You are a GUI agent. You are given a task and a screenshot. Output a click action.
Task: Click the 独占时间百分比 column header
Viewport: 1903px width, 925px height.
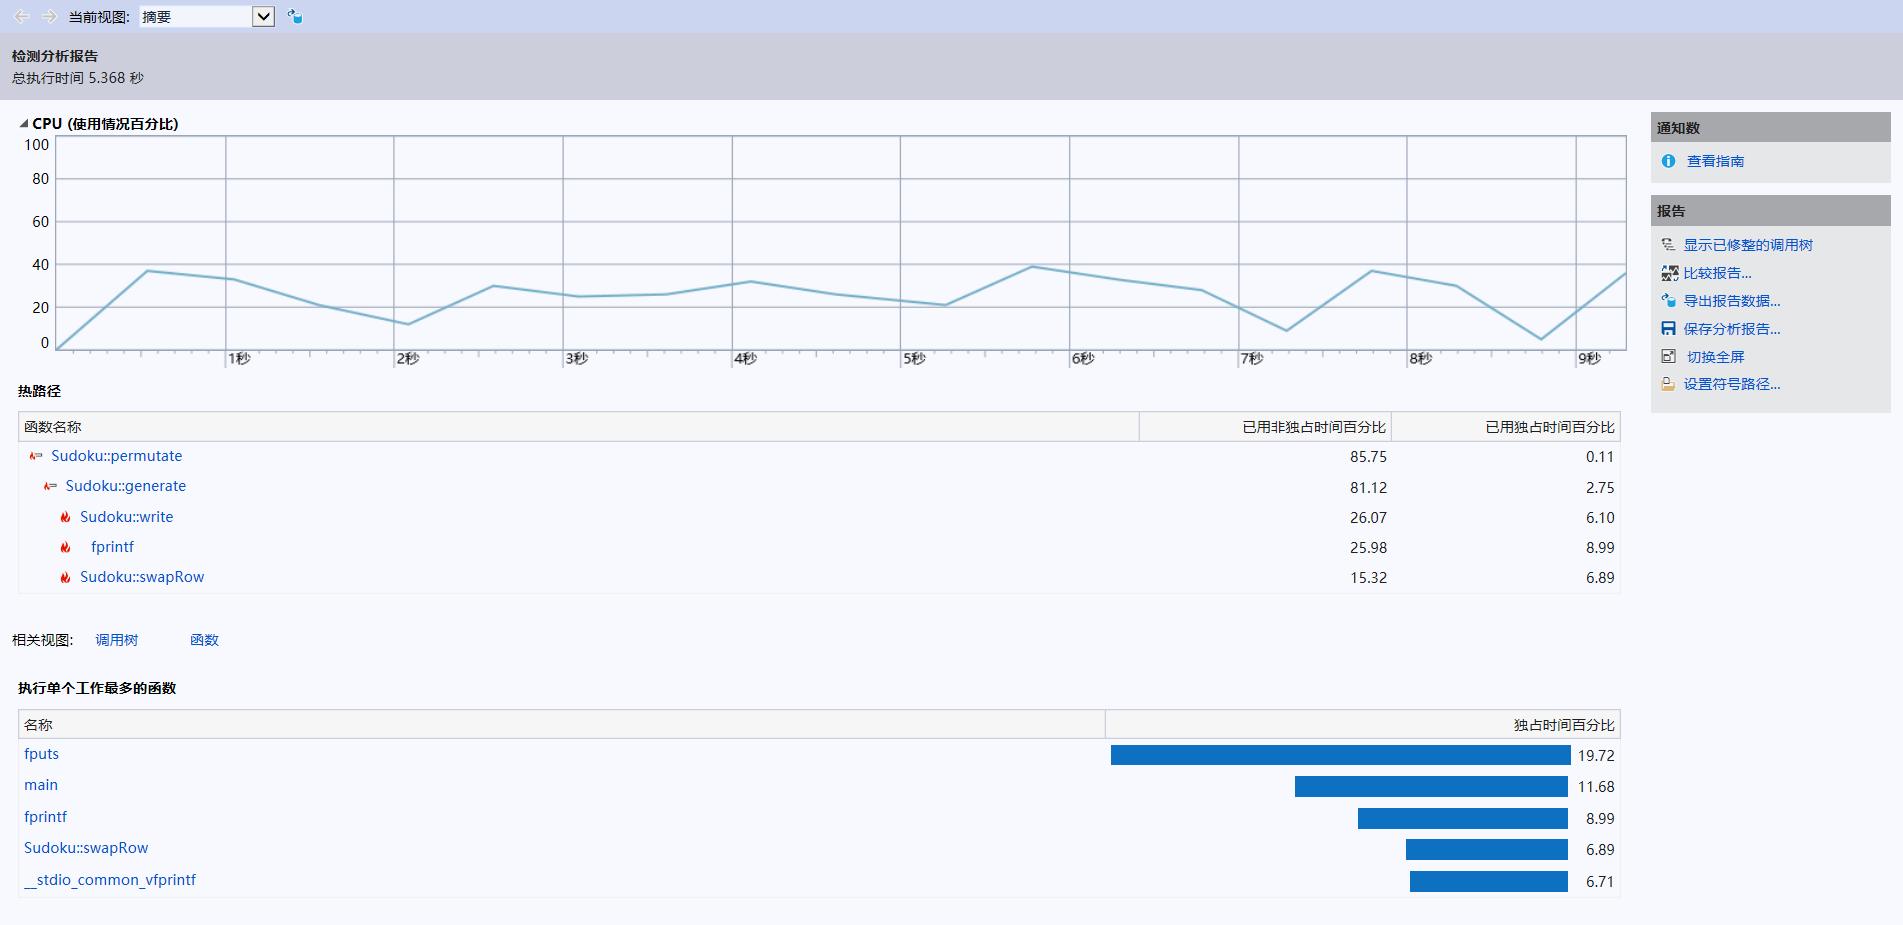click(1363, 725)
